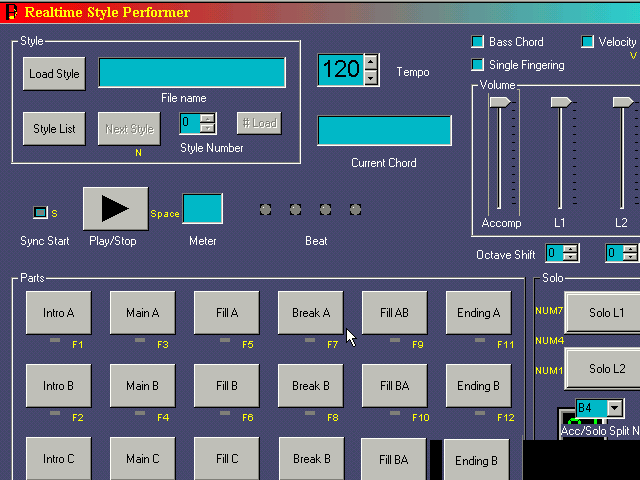
Task: Increase tempo with the up arrow
Action: click(x=371, y=62)
